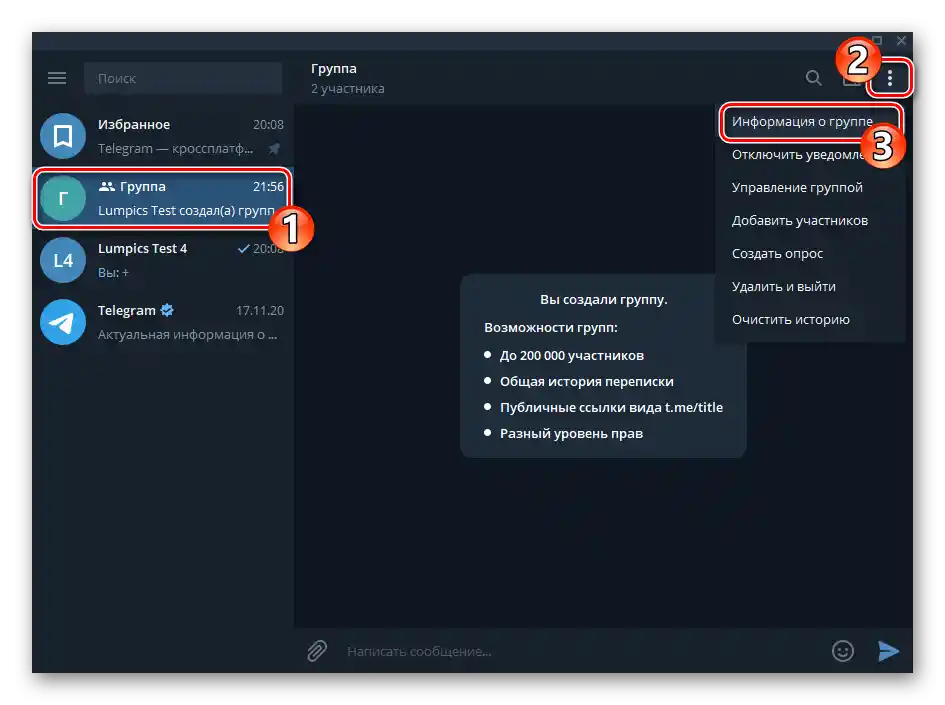Open the hamburger main menu
The height and width of the screenshot is (705, 945).
pos(57,78)
